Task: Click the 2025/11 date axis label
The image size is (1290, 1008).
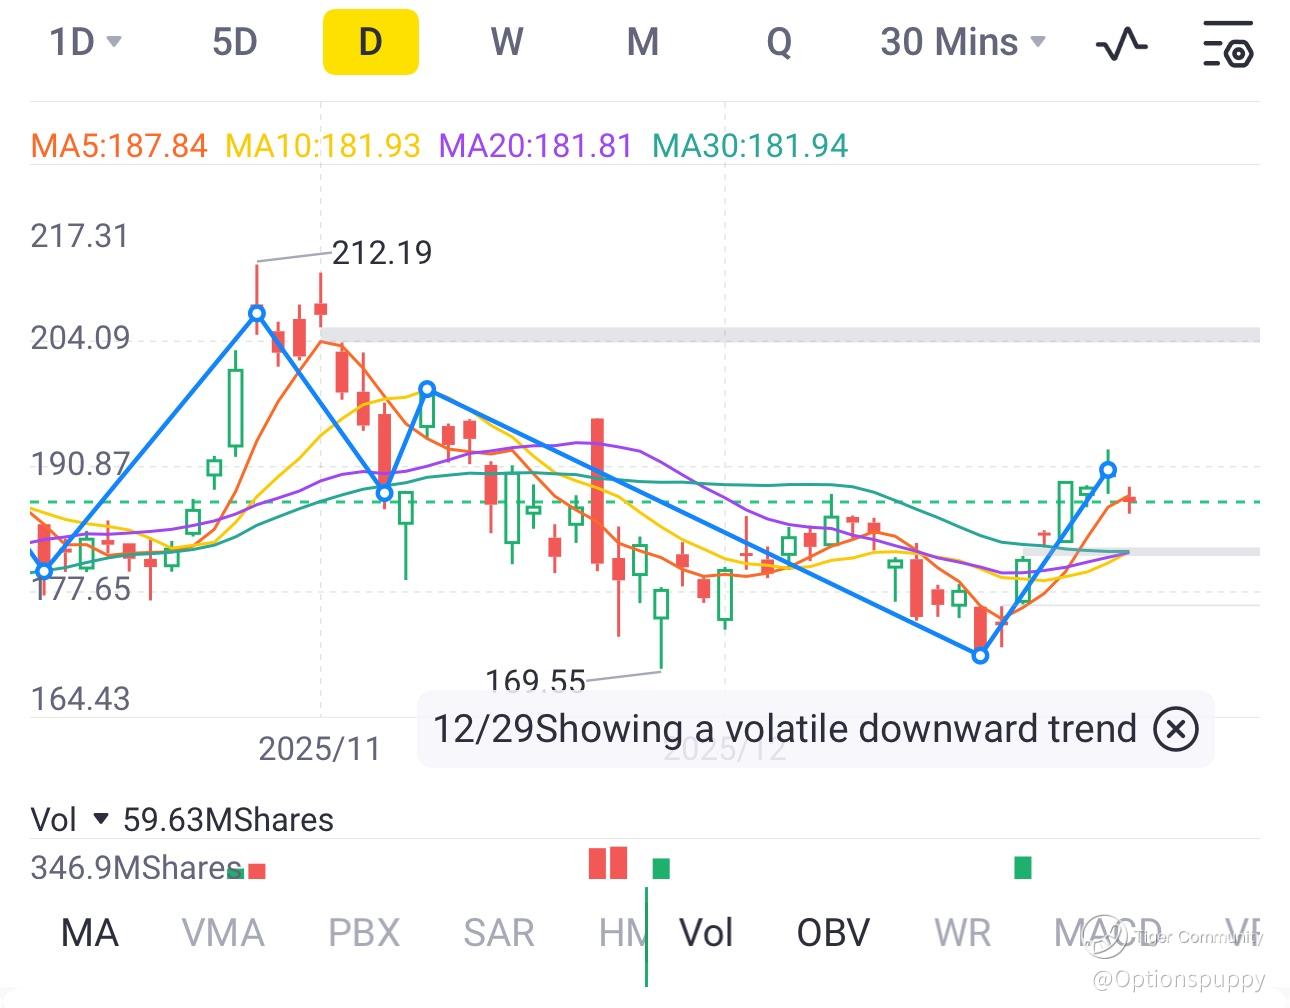Action: (320, 748)
